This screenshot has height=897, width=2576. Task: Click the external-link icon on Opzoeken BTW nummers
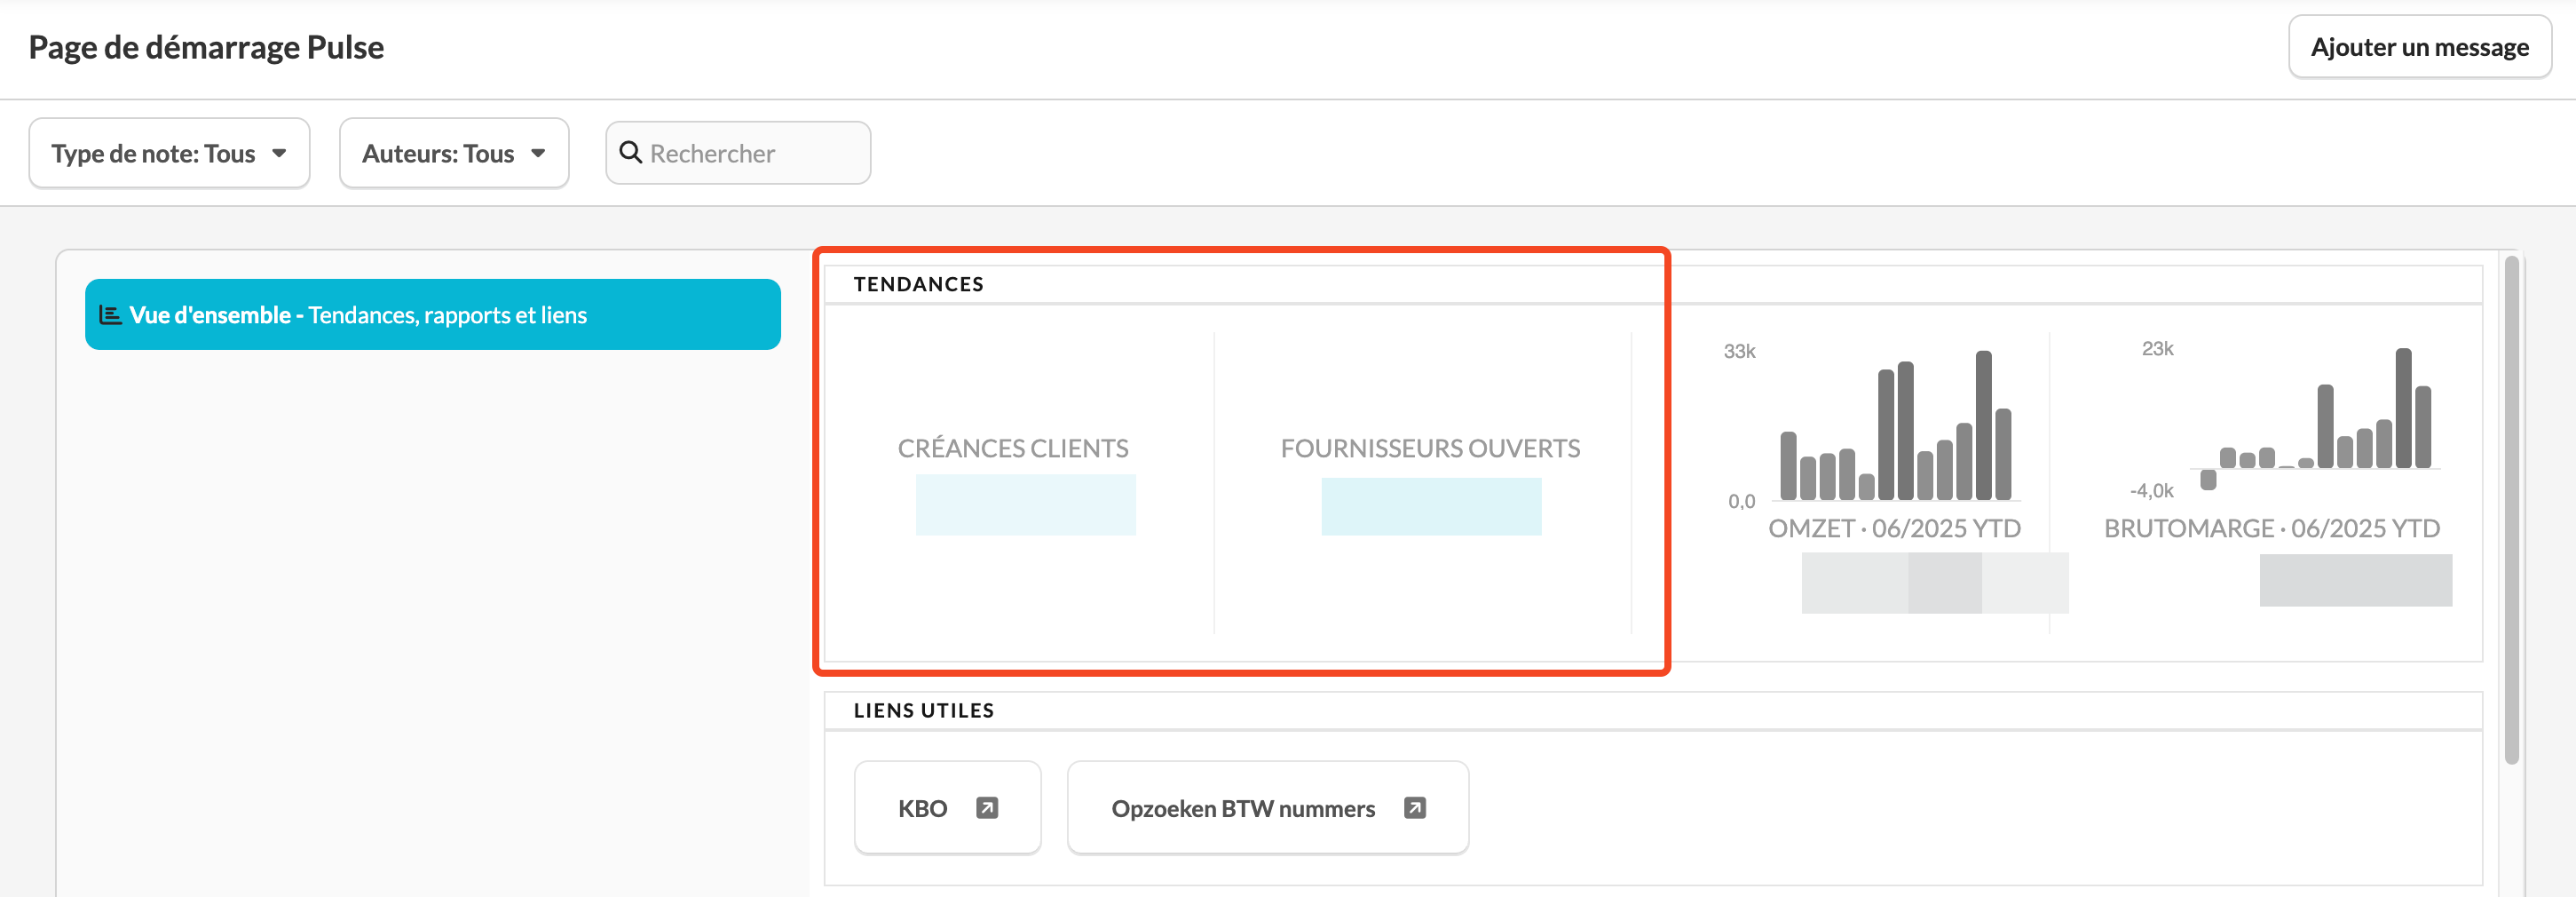pyautogui.click(x=1414, y=807)
